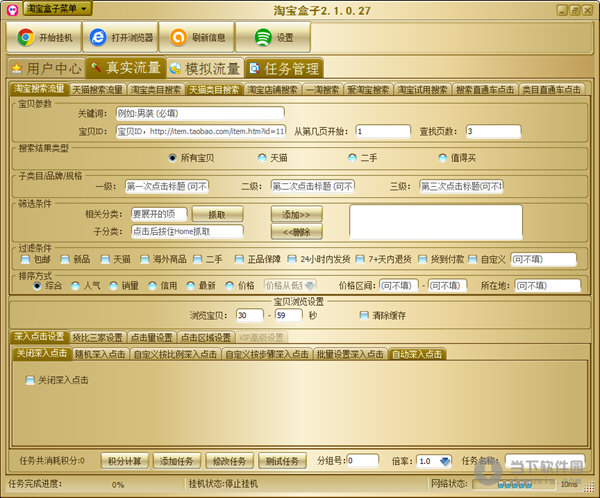Click the globe icon on 模拟流量 tab
This screenshot has height=498, width=600.
click(x=175, y=69)
